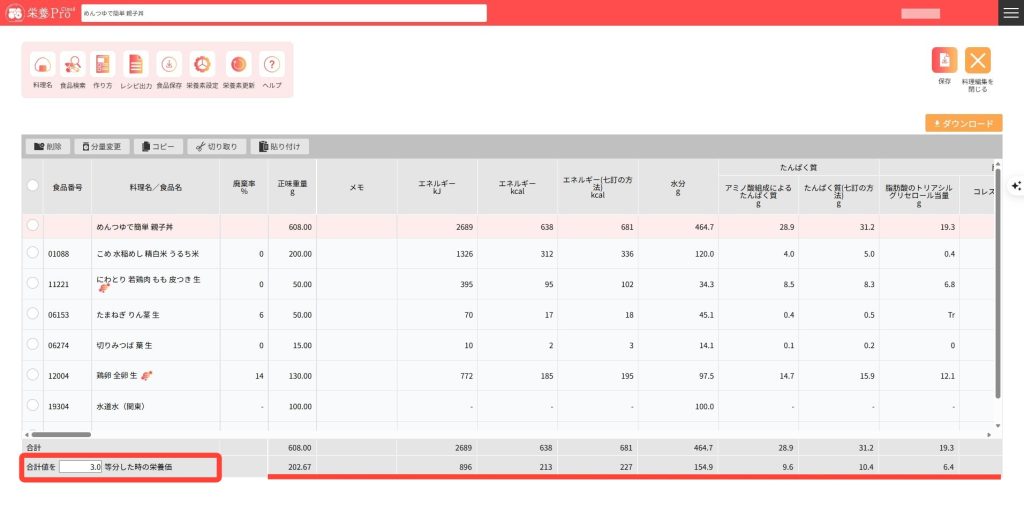Select the row for こめ 水稲めし 01088
Image resolution: width=1024 pixels, height=511 pixels.
tap(33, 253)
